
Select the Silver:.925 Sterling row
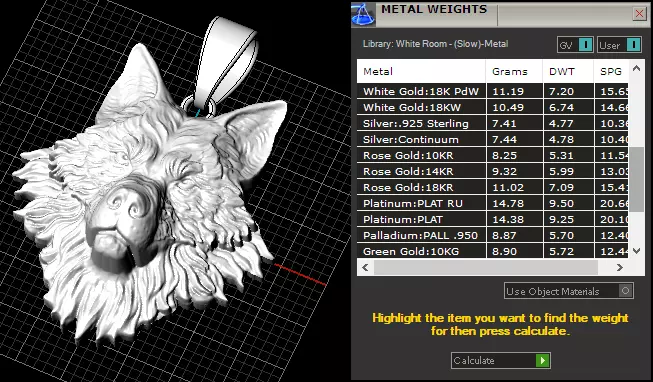point(493,123)
